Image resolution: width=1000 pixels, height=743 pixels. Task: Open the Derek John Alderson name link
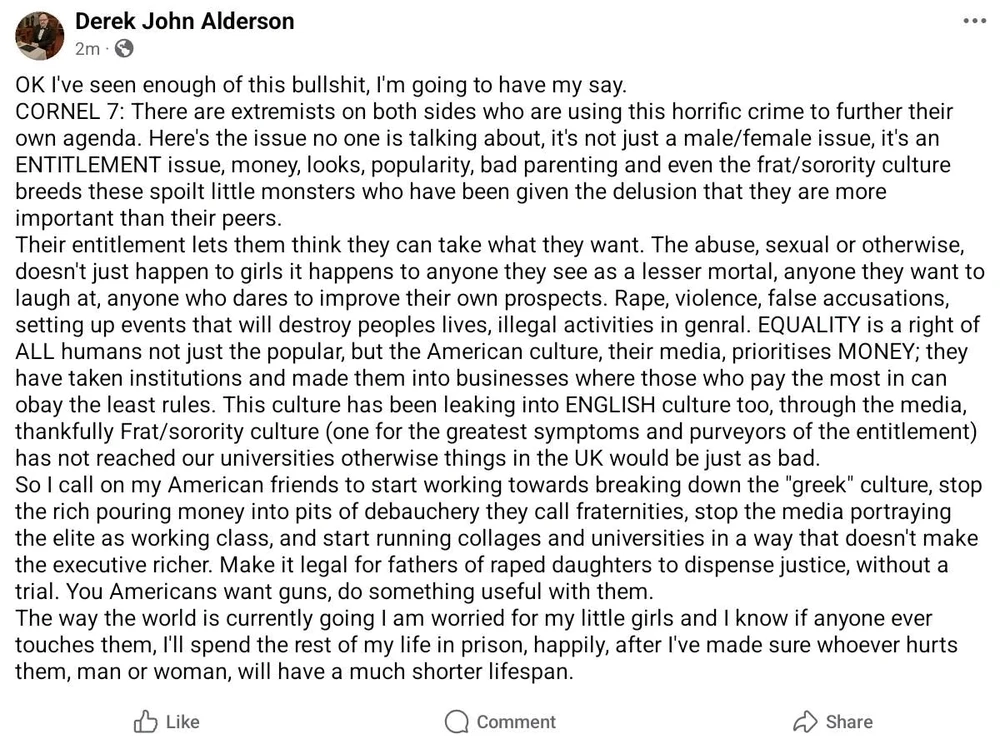(184, 22)
